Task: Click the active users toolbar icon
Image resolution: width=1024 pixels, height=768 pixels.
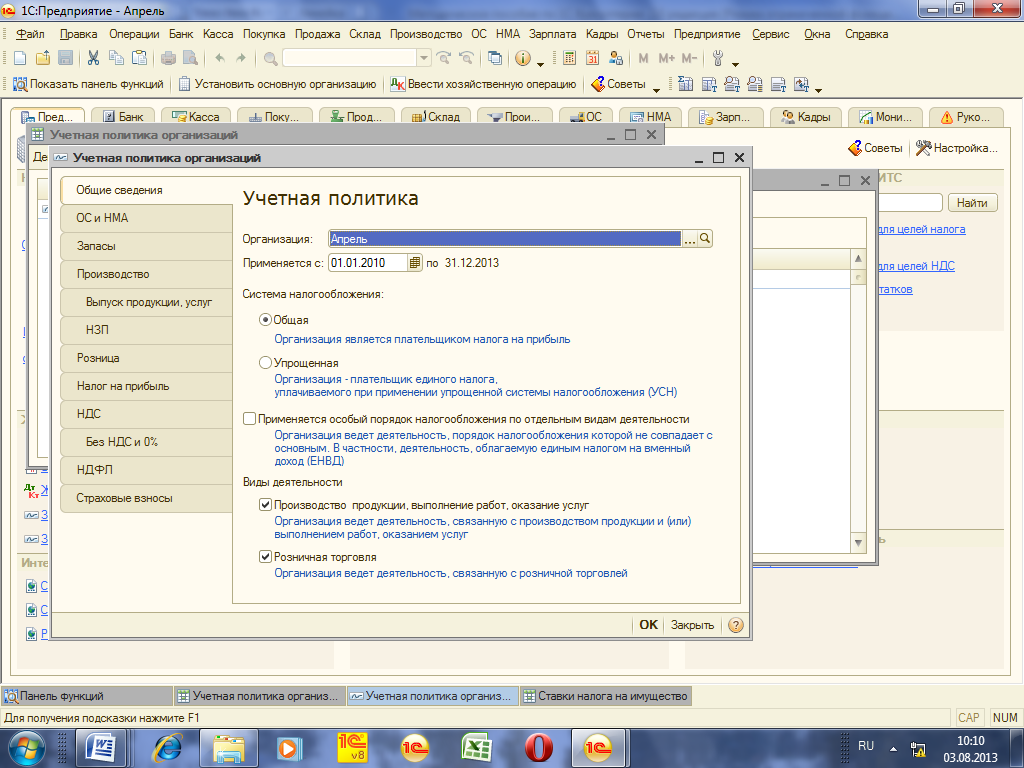Action: 615,58
